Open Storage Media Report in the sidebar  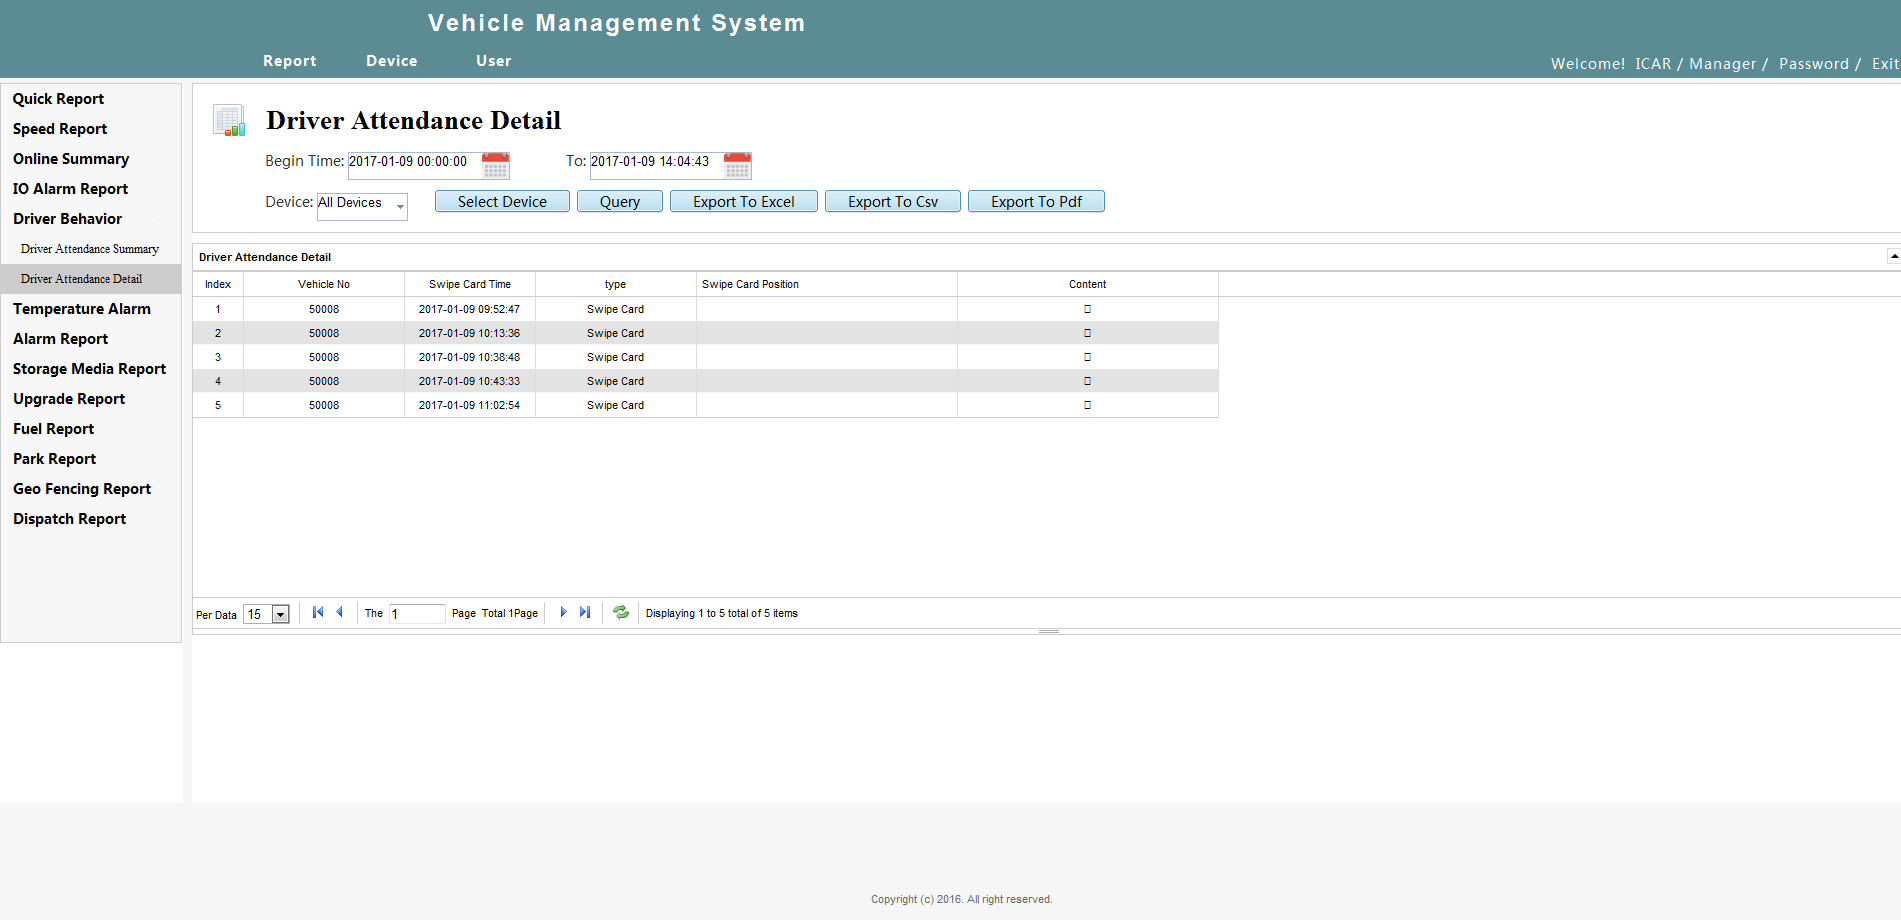pos(89,369)
